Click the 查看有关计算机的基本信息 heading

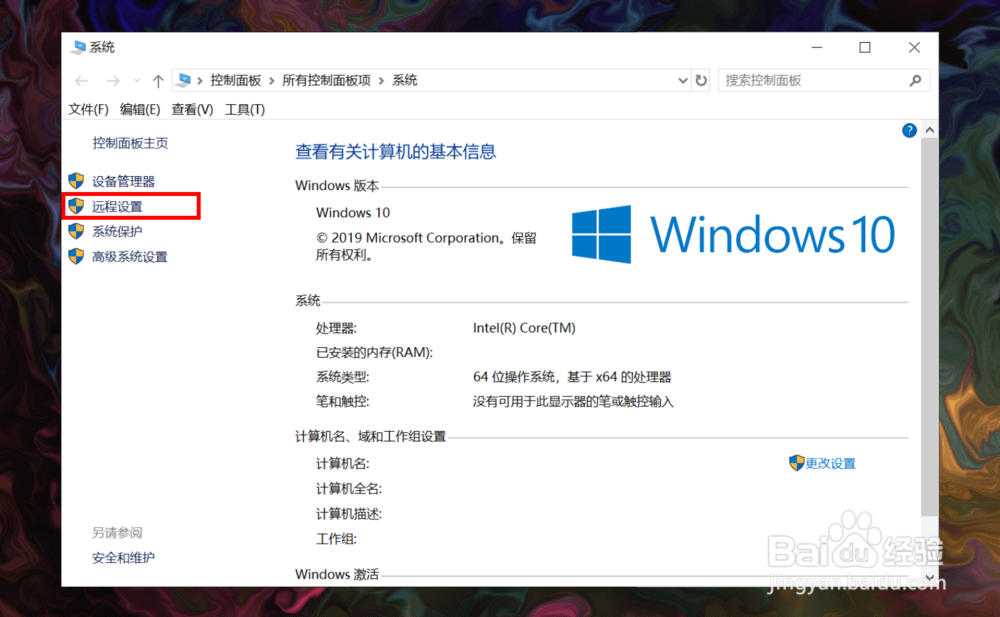(395, 152)
